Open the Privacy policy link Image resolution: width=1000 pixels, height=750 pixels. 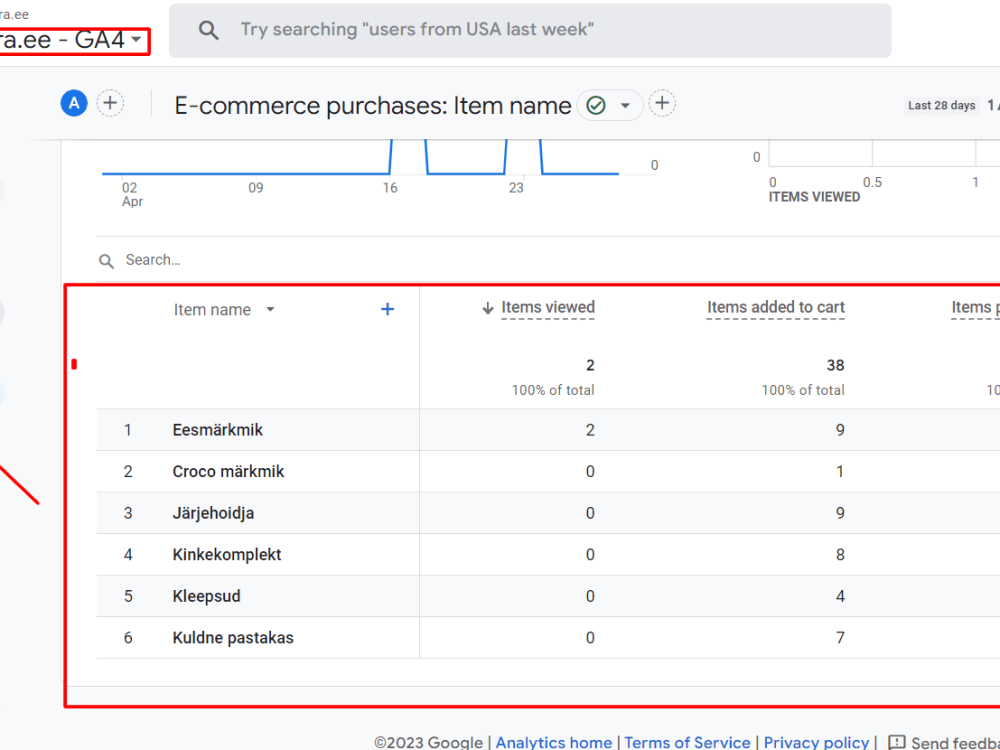pos(817,743)
